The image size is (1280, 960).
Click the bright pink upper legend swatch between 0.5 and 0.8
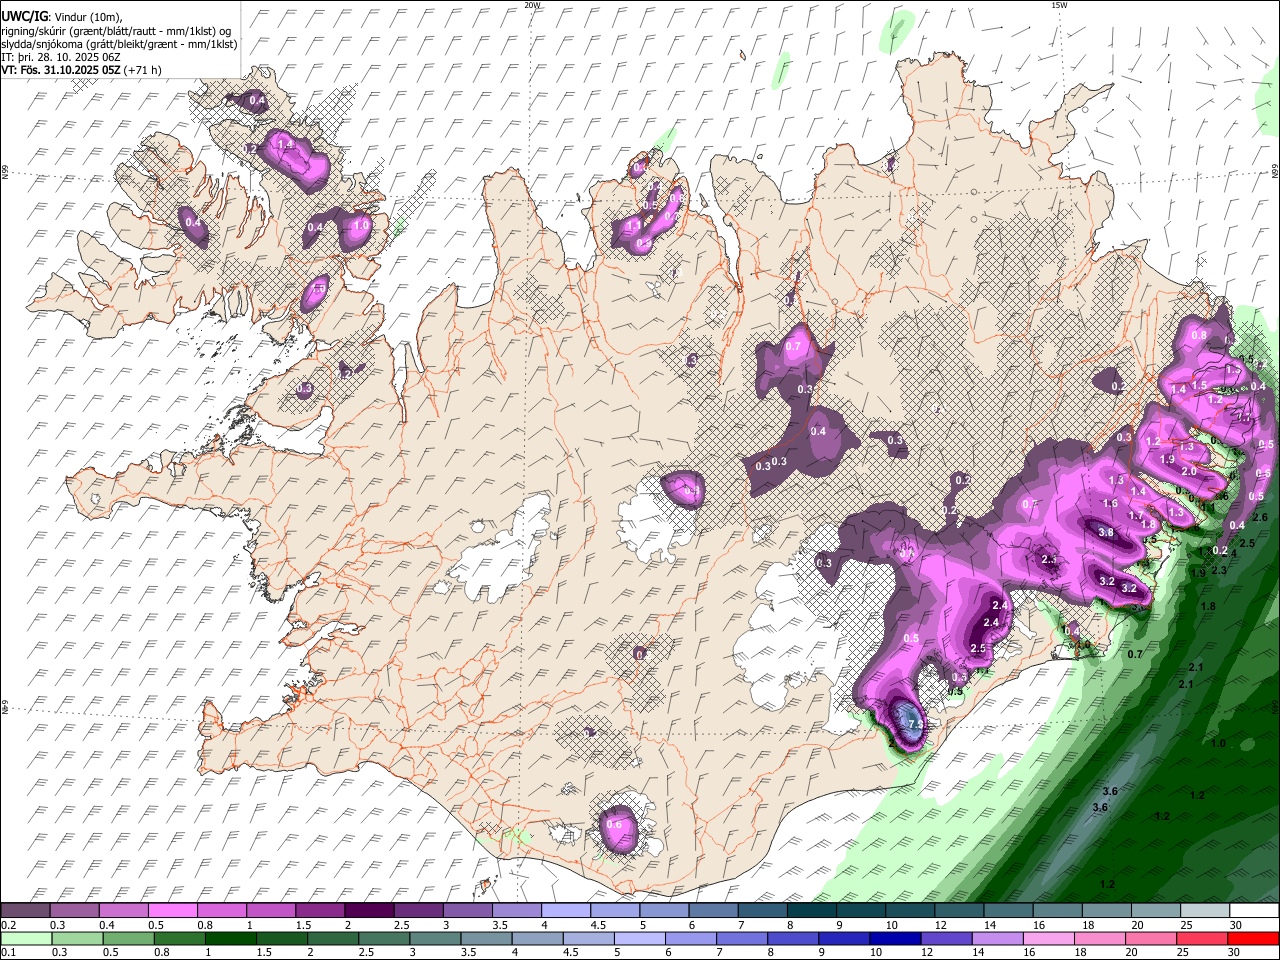pos(174,911)
